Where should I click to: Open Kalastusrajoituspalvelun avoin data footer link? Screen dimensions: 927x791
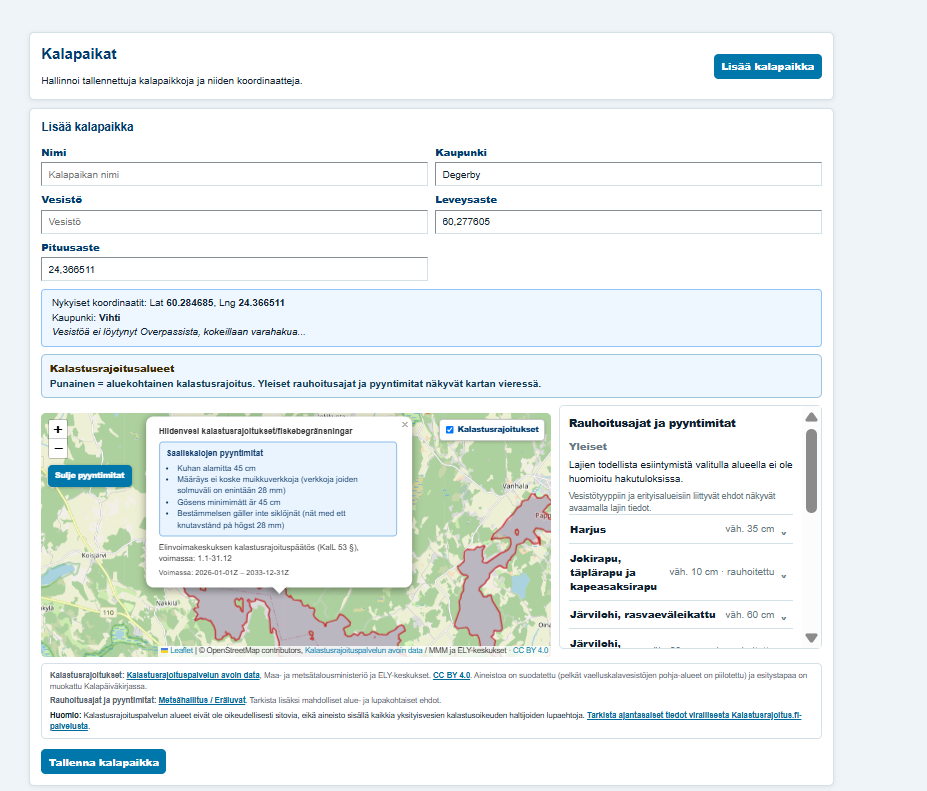(x=193, y=675)
